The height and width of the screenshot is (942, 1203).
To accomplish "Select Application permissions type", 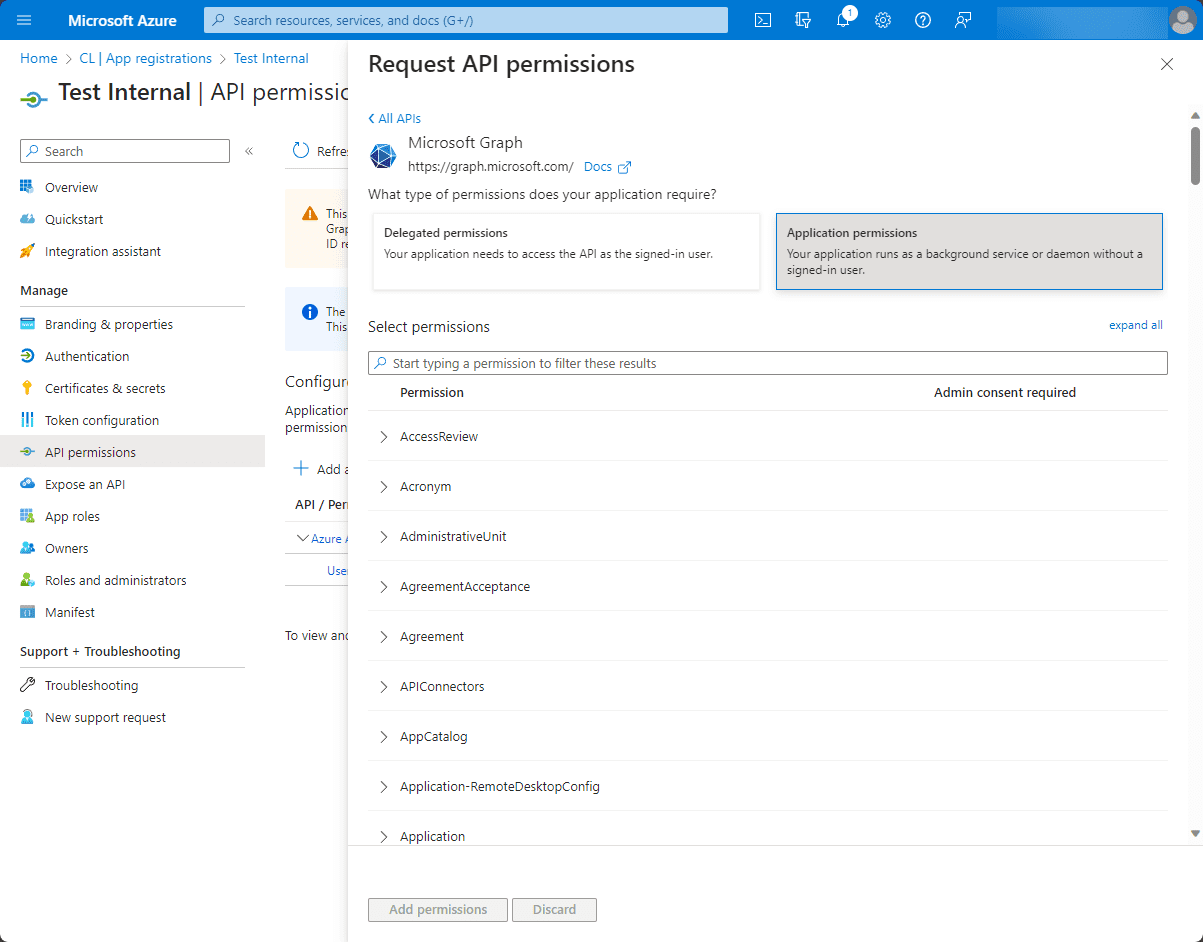I will click(969, 251).
